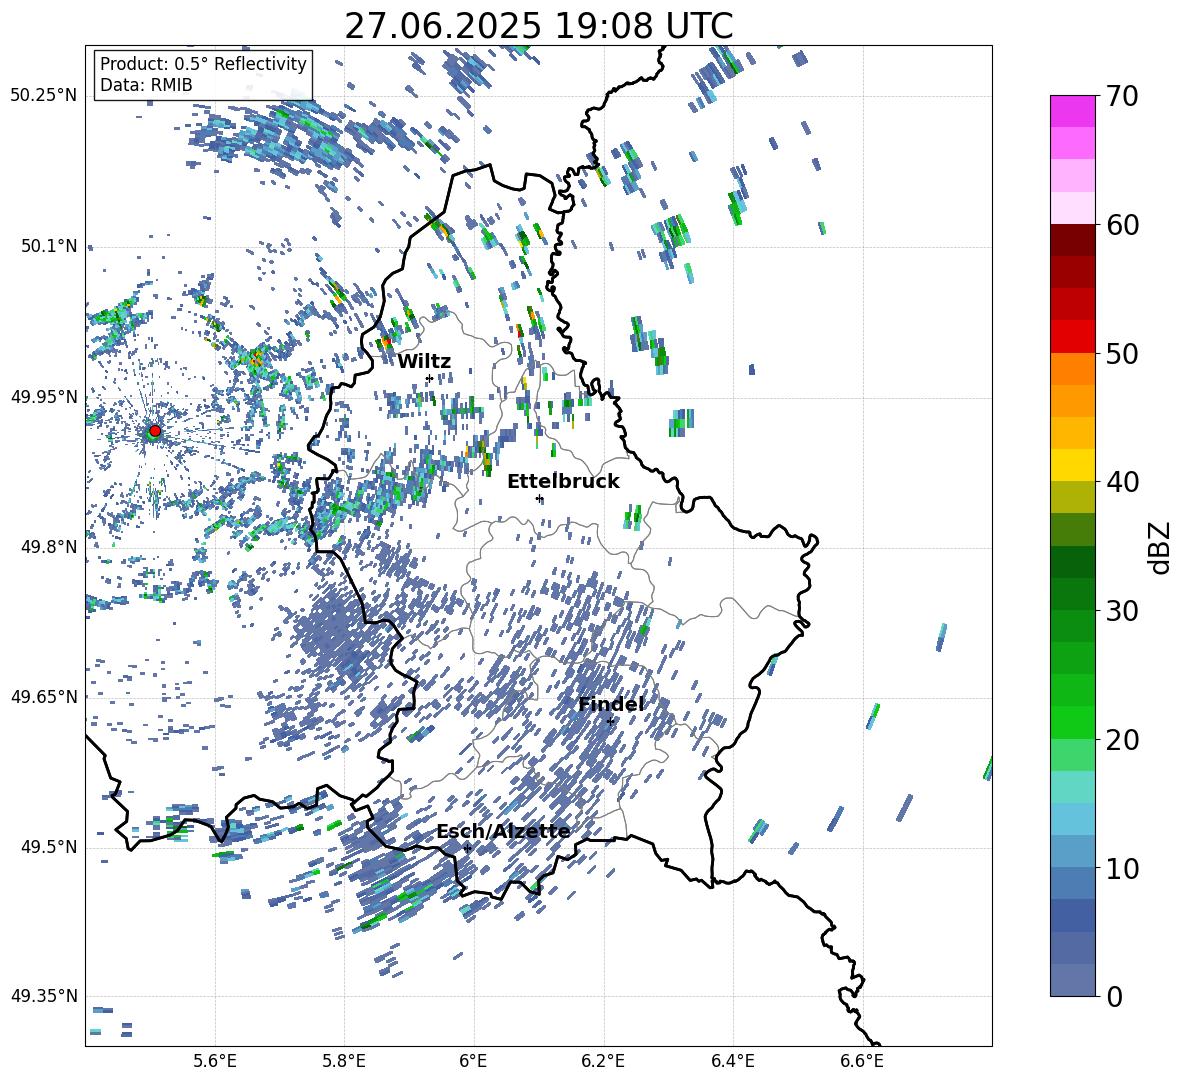The width and height of the screenshot is (1184, 1081).
Task: Click the 49.95°N latitude label
Action: click(44, 396)
